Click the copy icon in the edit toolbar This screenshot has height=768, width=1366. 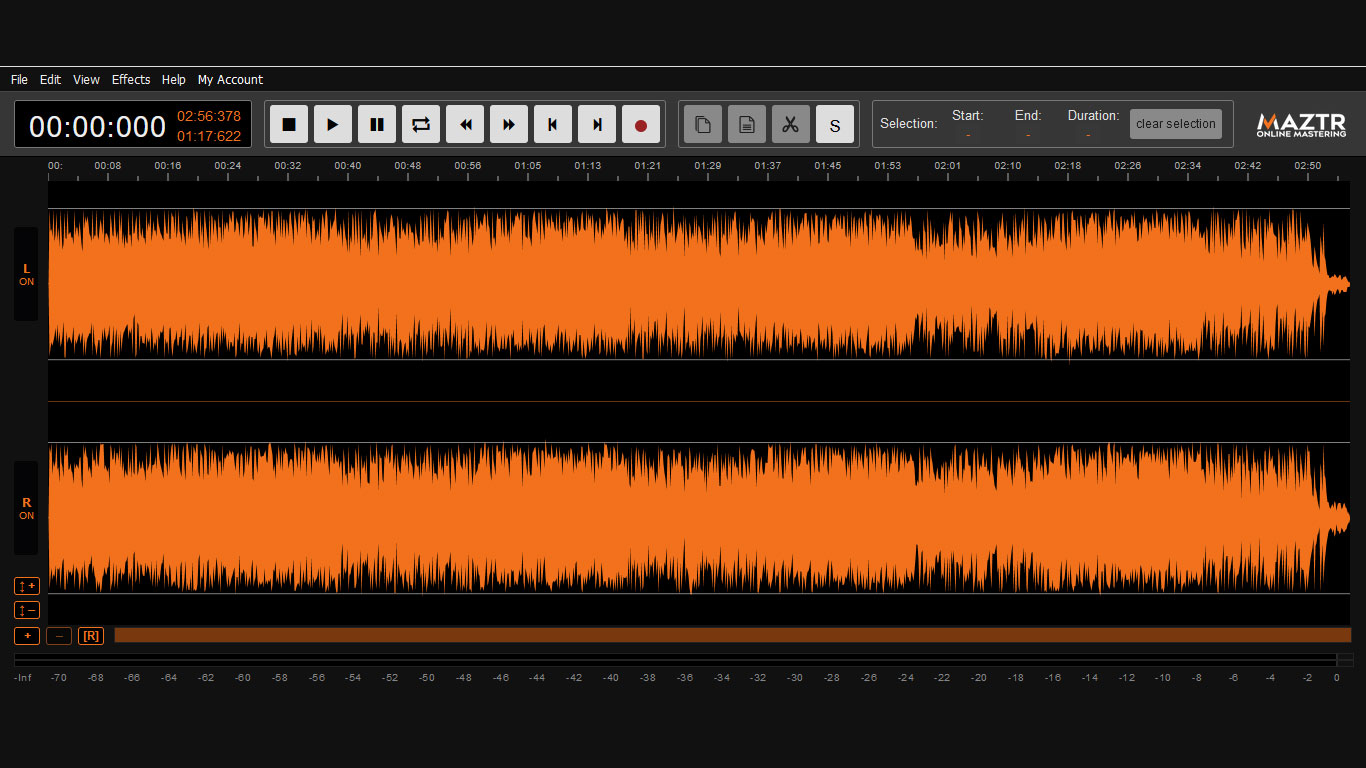pos(703,125)
